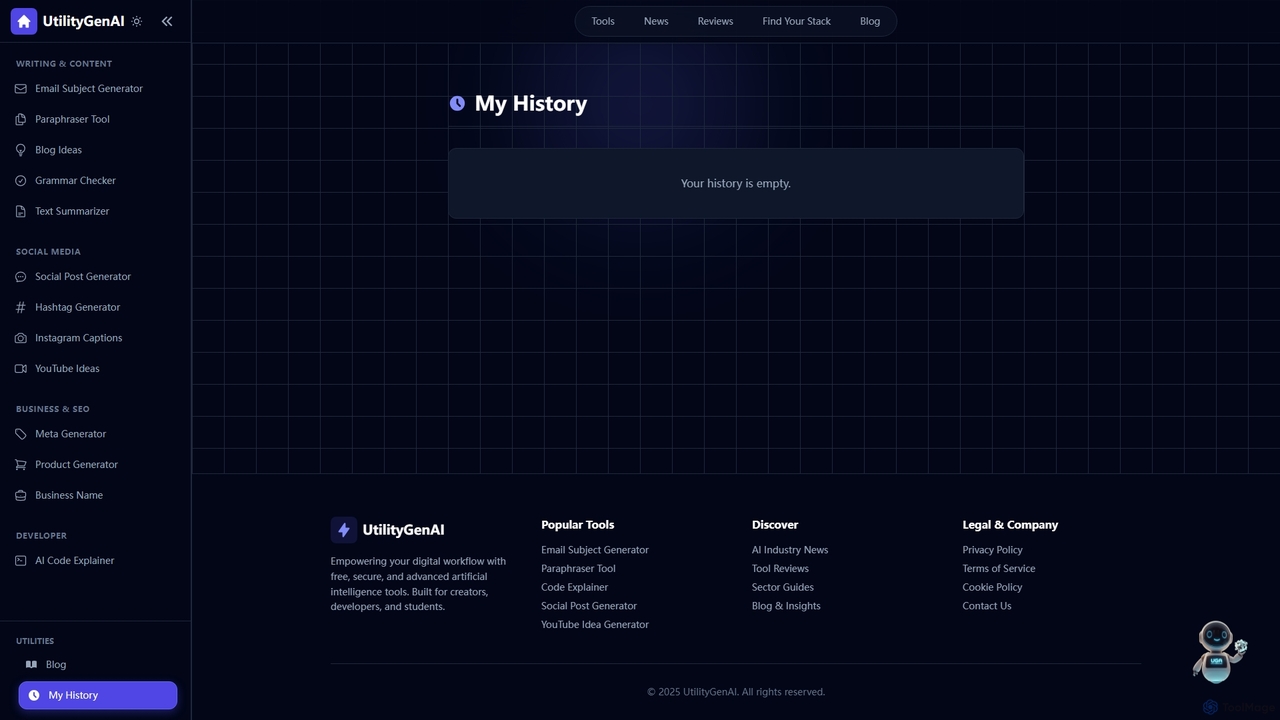The image size is (1280, 720).
Task: Open Terms of Service footer link
Action: coord(999,569)
